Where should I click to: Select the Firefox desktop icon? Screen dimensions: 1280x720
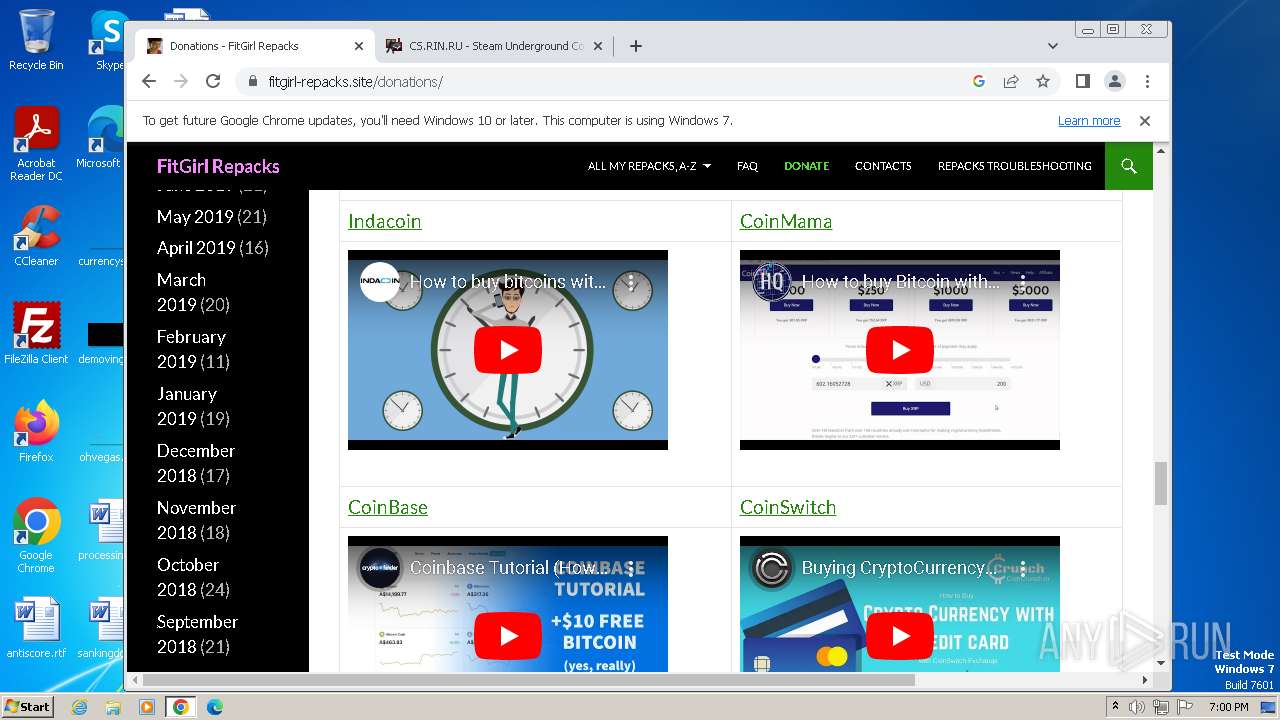click(x=36, y=432)
